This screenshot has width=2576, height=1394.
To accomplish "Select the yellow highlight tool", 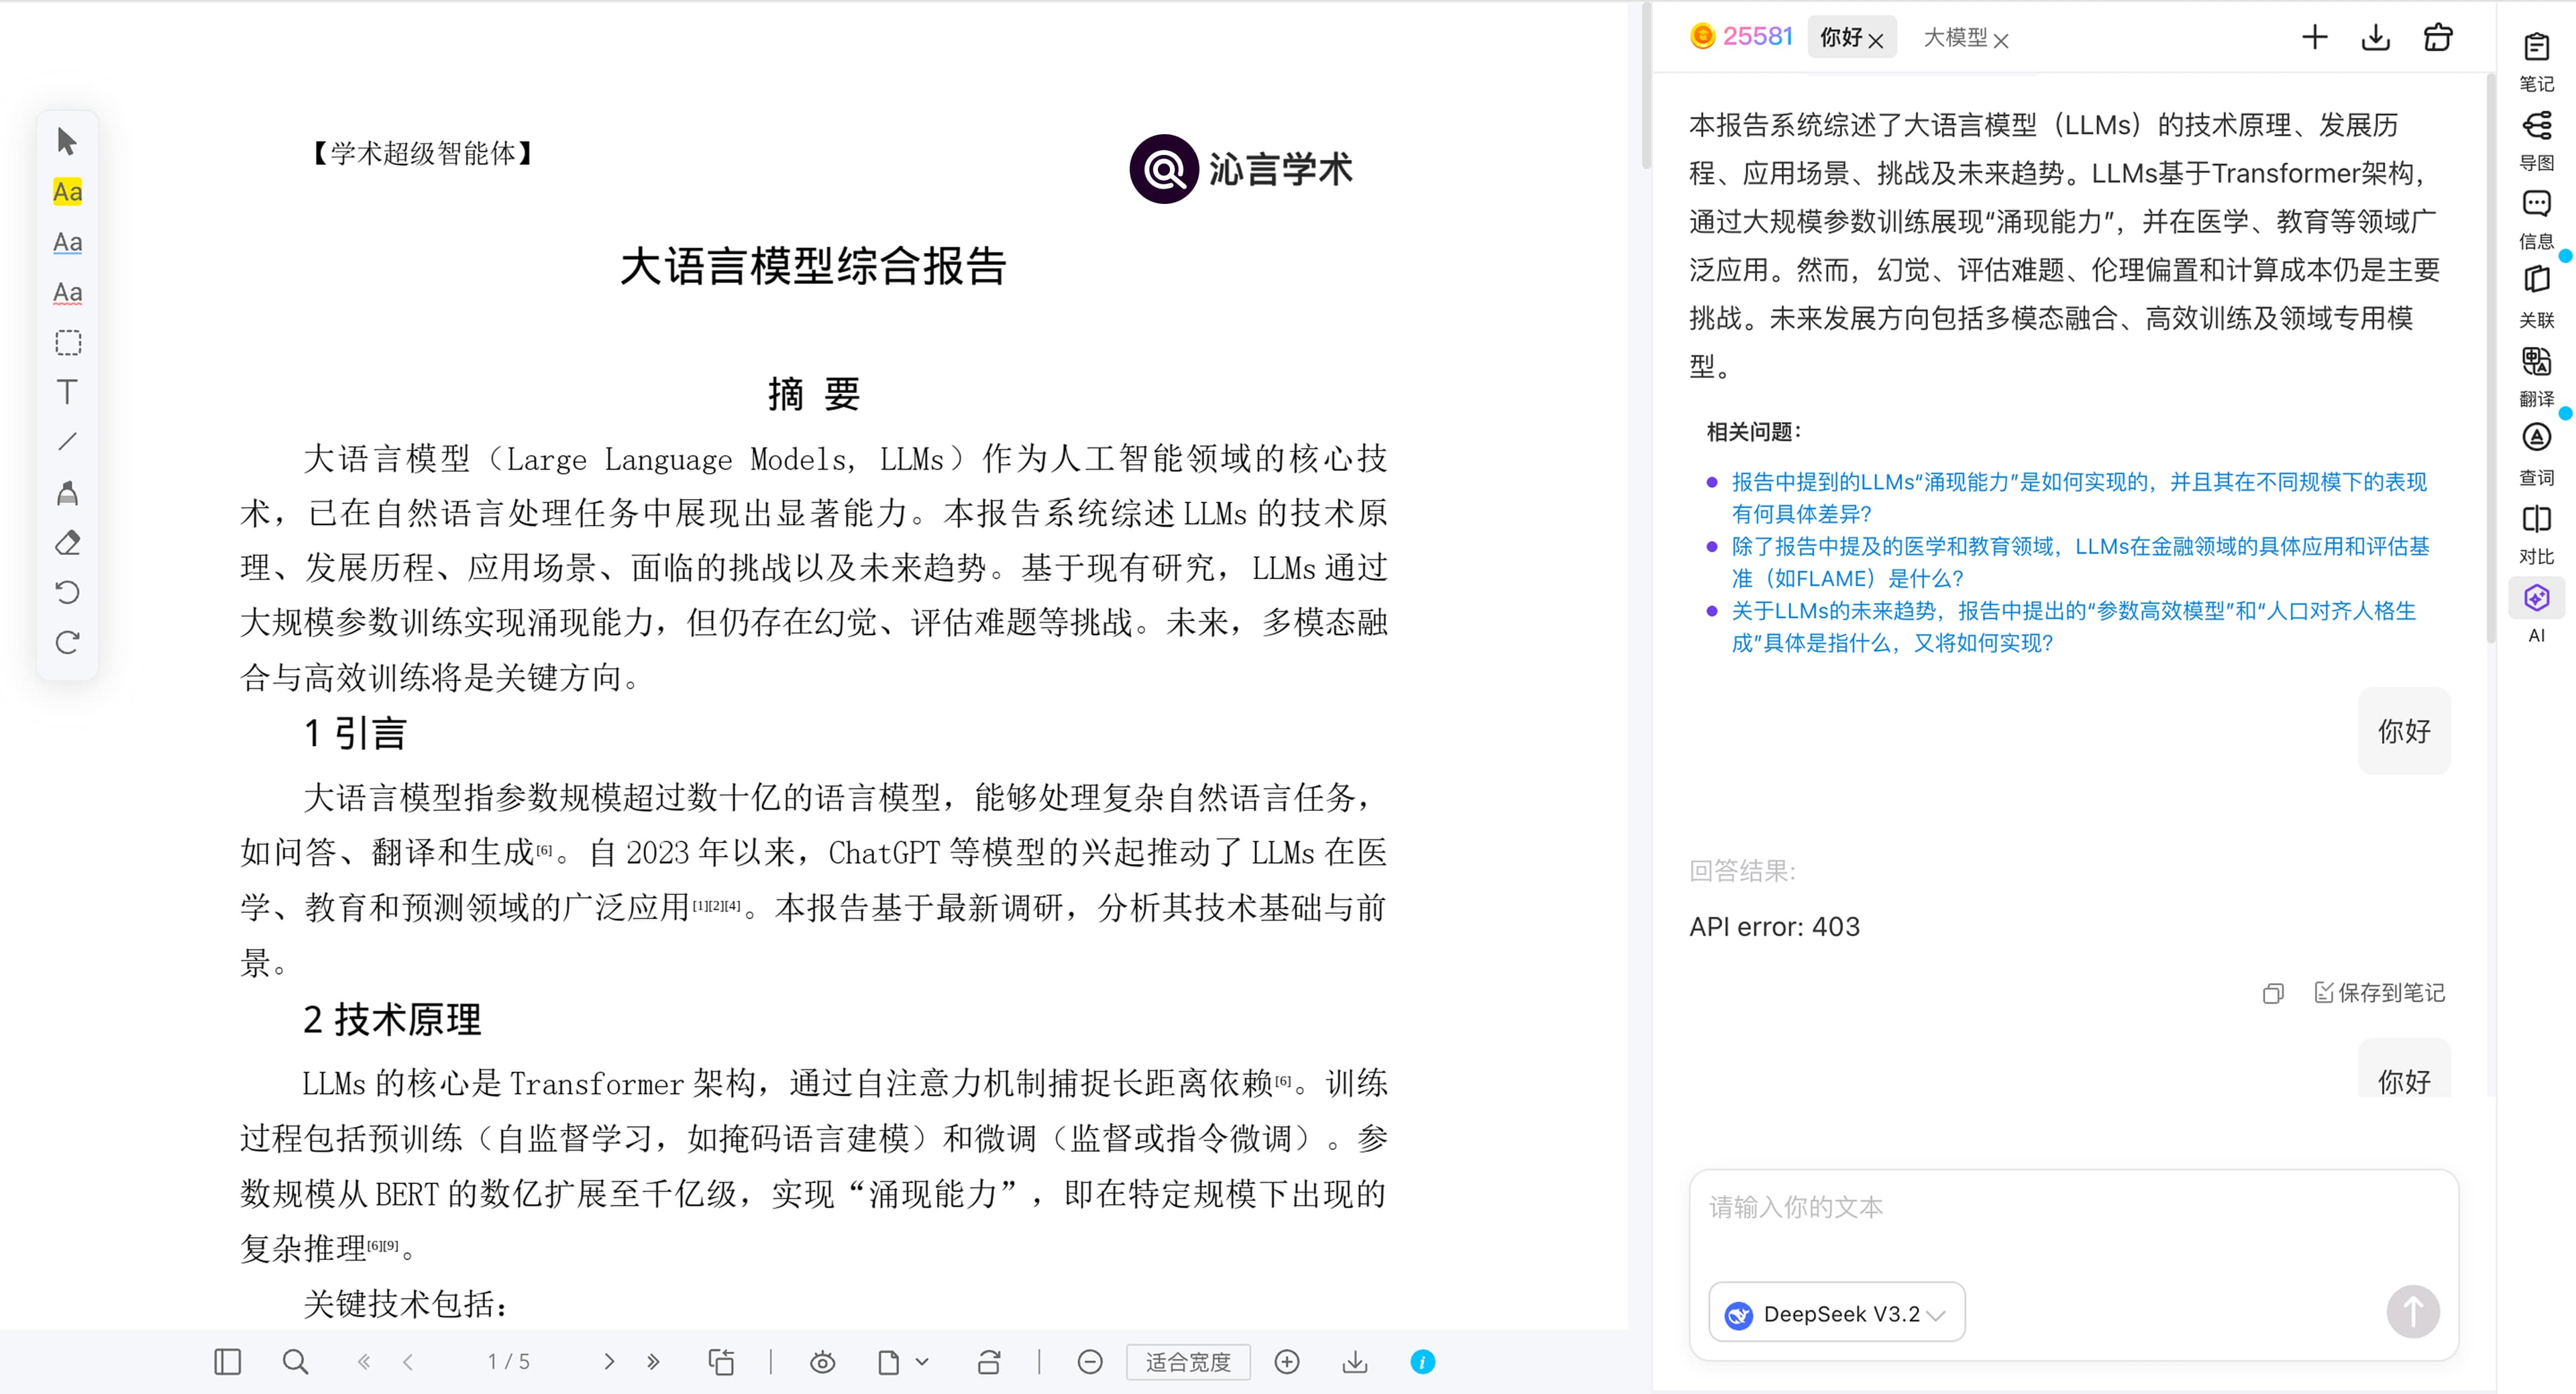I will pos(67,192).
